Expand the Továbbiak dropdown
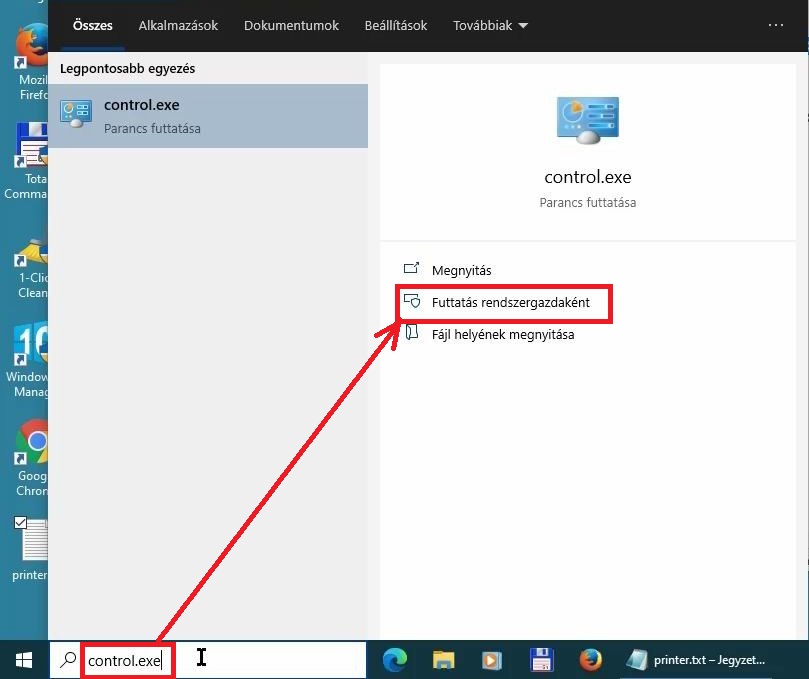This screenshot has width=809, height=679. click(x=490, y=25)
